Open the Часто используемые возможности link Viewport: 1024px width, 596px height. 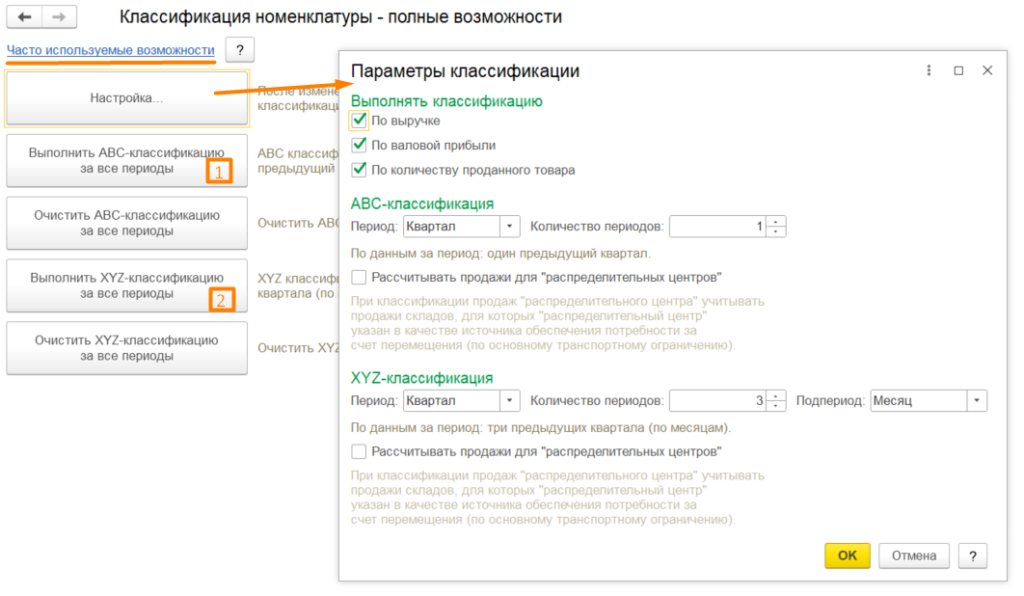110,50
